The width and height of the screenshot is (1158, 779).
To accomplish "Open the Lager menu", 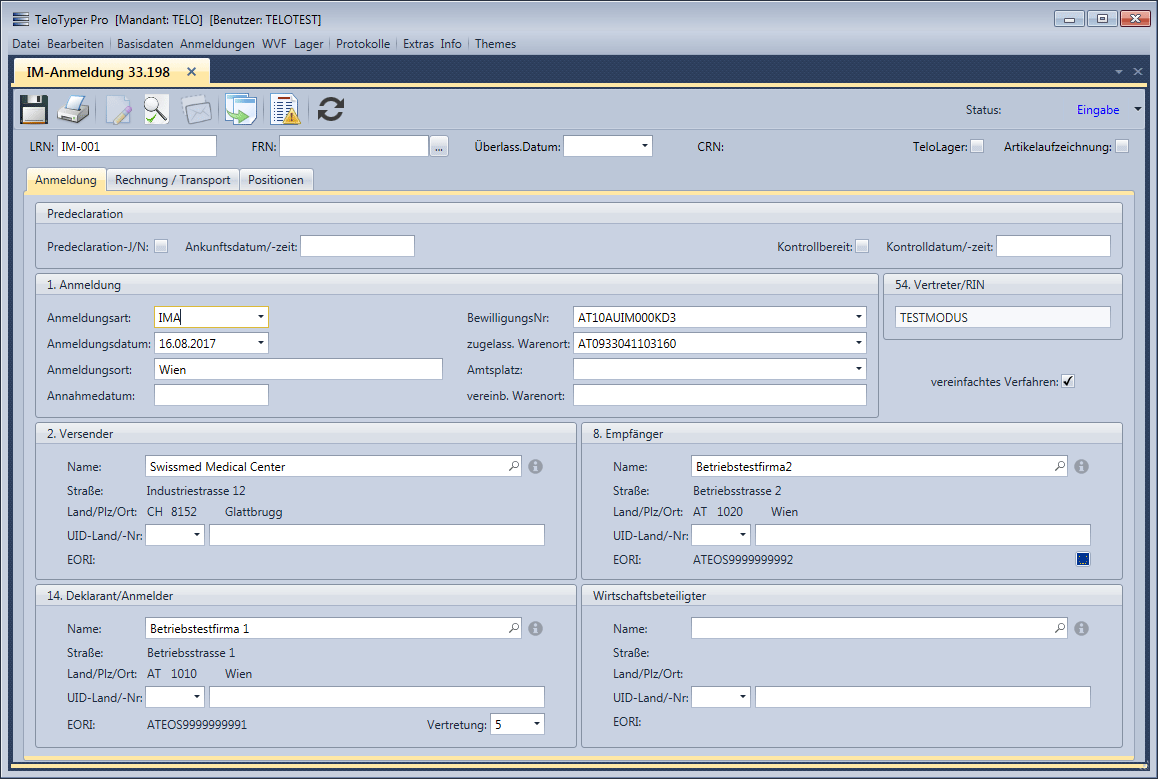I will [x=309, y=44].
